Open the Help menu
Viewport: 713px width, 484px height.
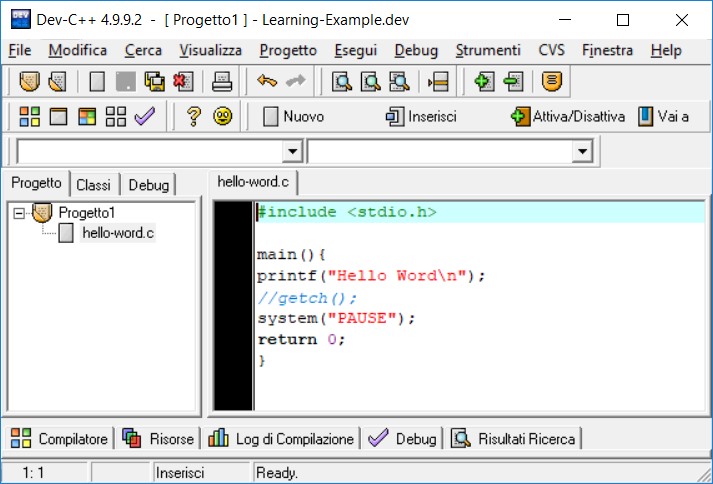666,50
